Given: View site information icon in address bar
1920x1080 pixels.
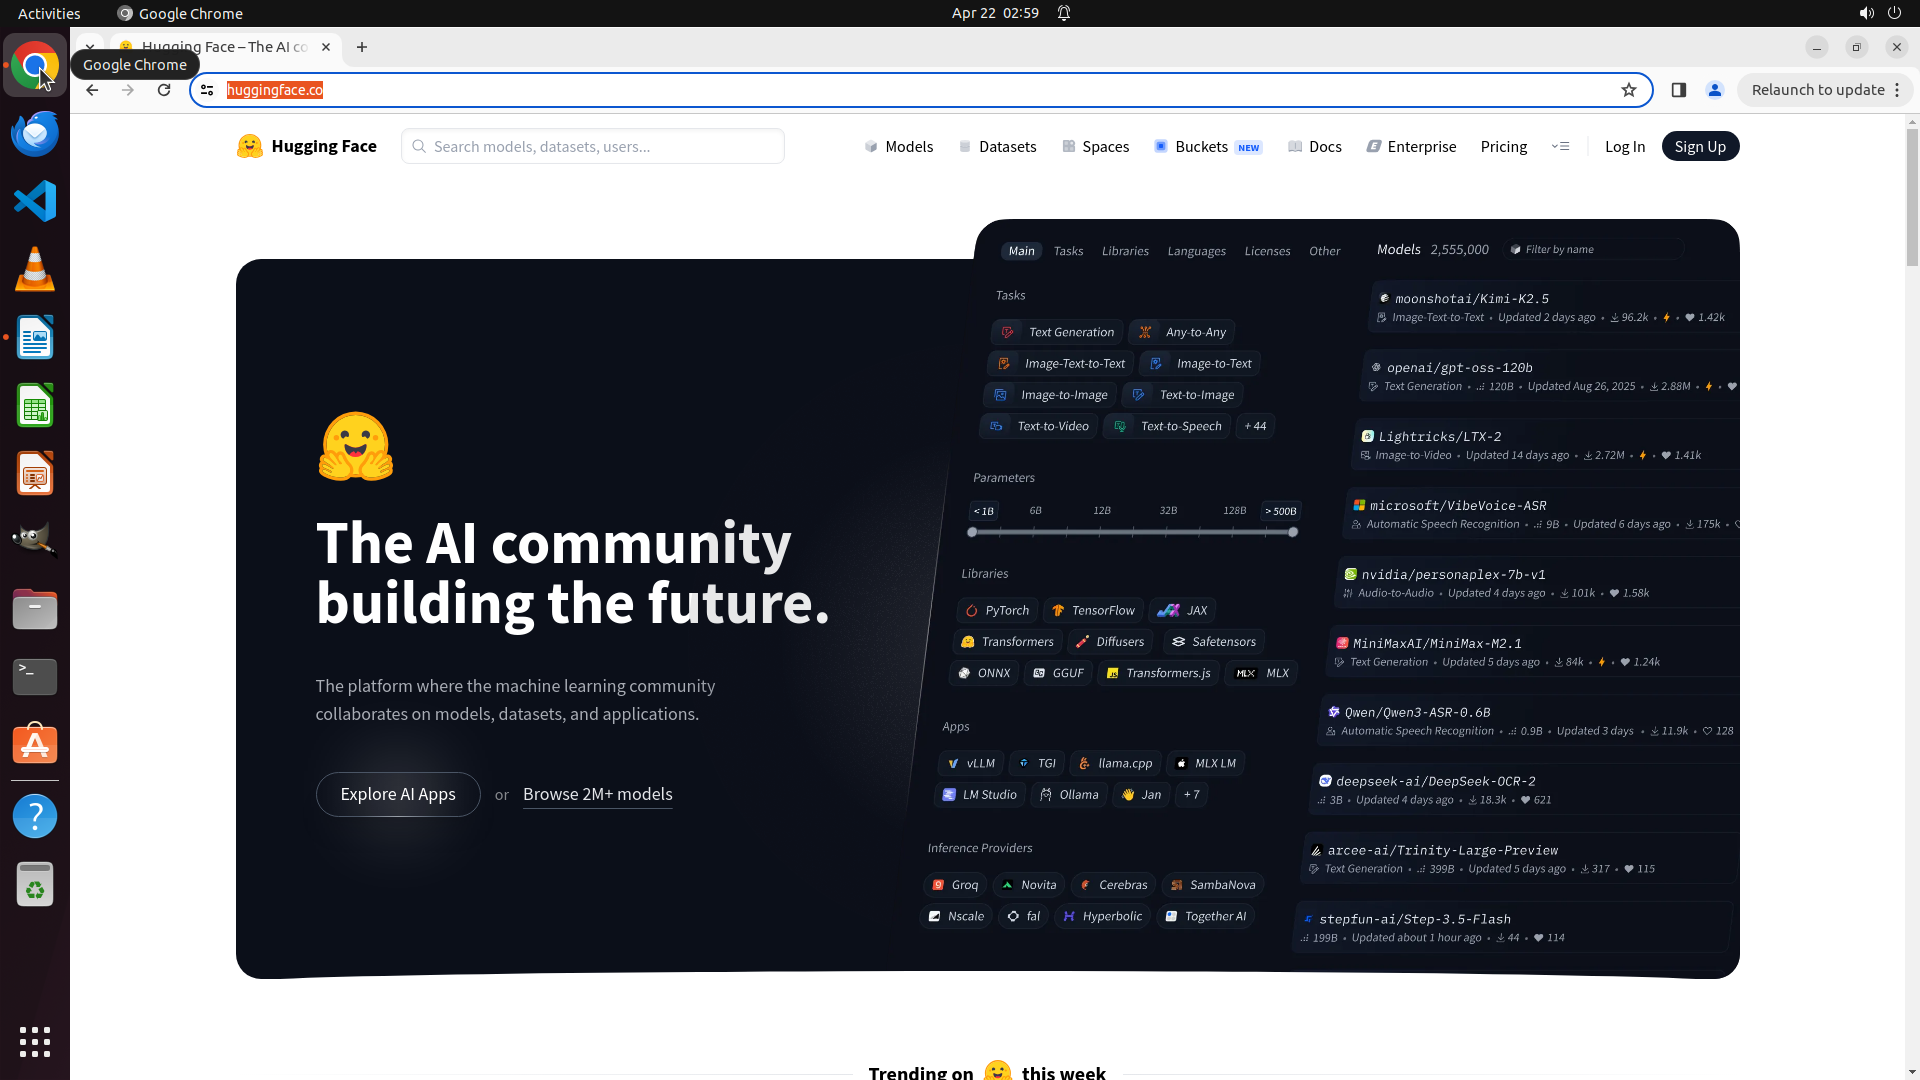Looking at the screenshot, I should [207, 90].
